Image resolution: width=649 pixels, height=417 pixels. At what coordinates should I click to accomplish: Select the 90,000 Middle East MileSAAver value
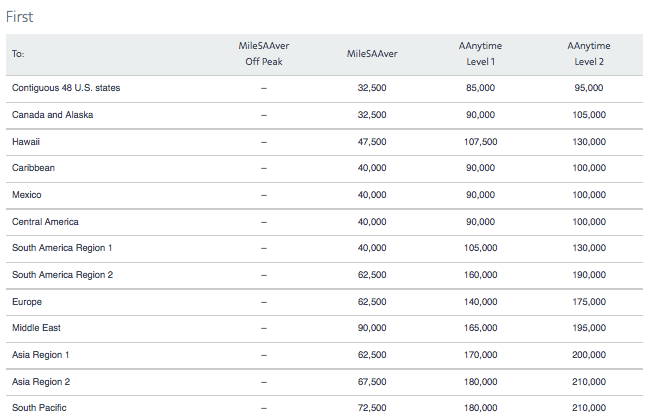[372, 328]
